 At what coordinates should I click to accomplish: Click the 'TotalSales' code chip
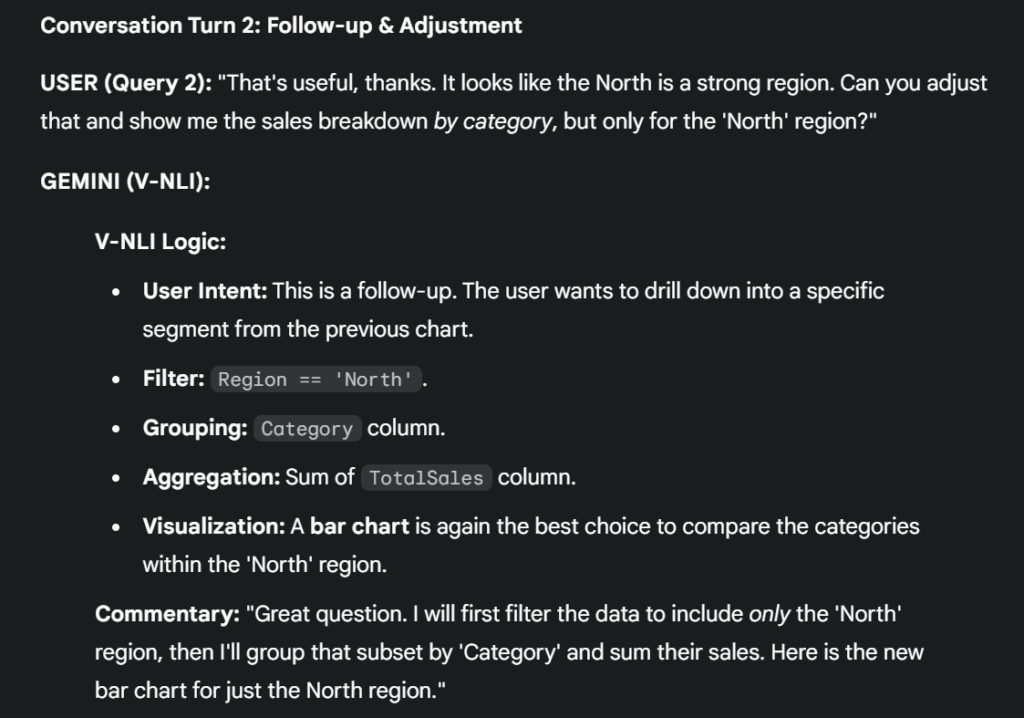point(426,478)
